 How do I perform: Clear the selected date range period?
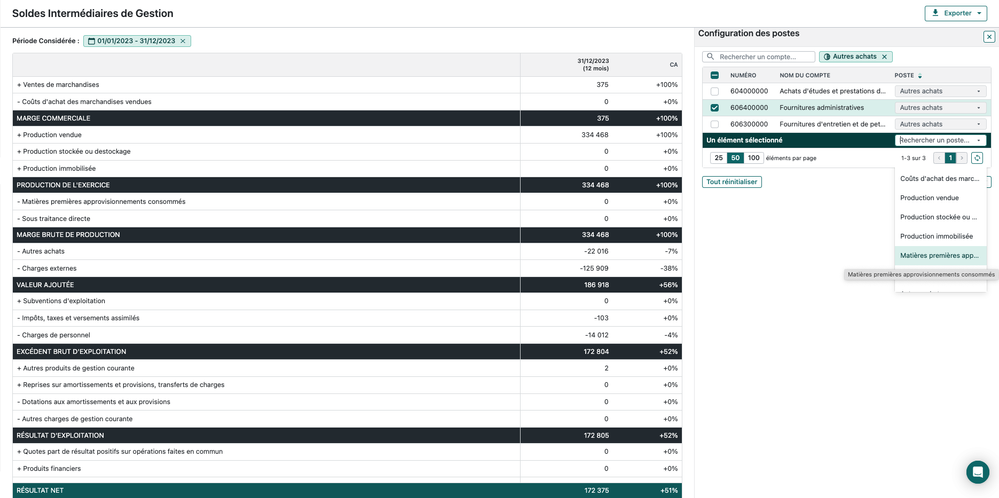tap(183, 41)
